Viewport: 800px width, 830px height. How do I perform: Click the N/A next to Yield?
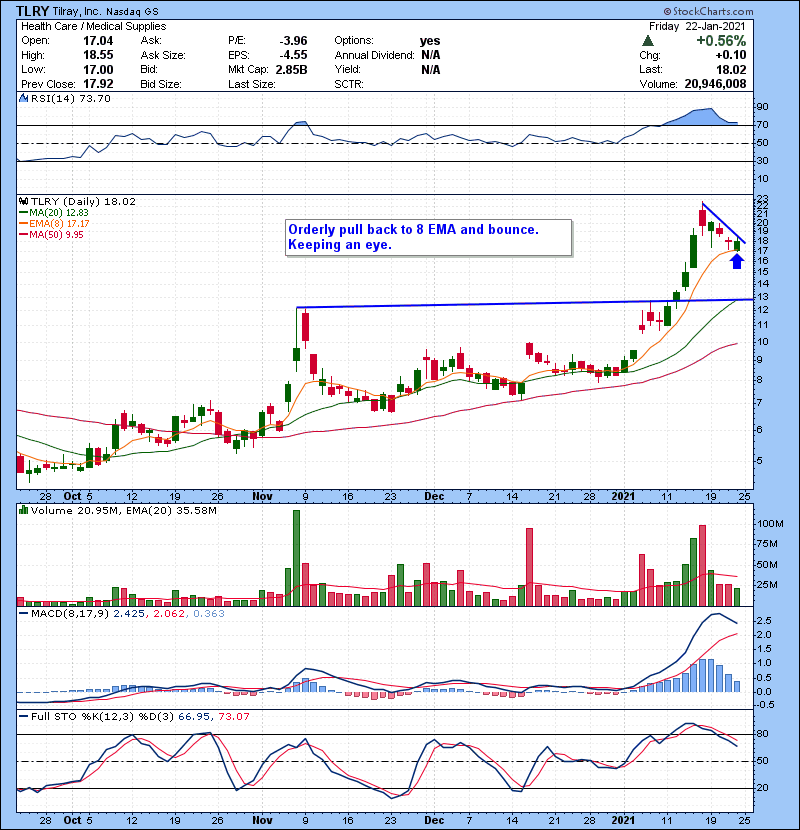click(x=431, y=70)
